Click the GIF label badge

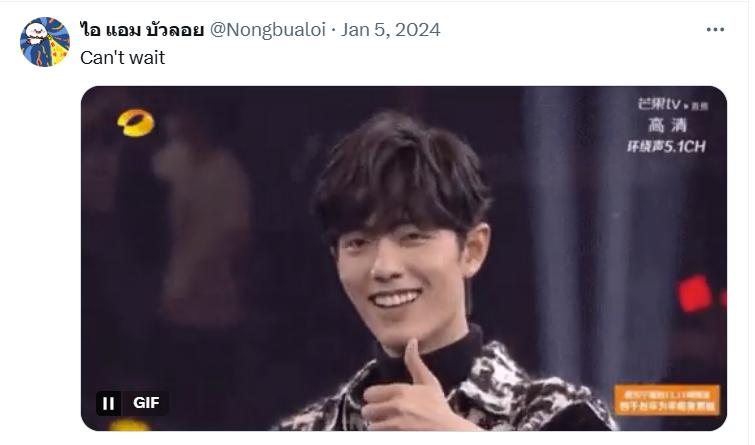tap(146, 403)
